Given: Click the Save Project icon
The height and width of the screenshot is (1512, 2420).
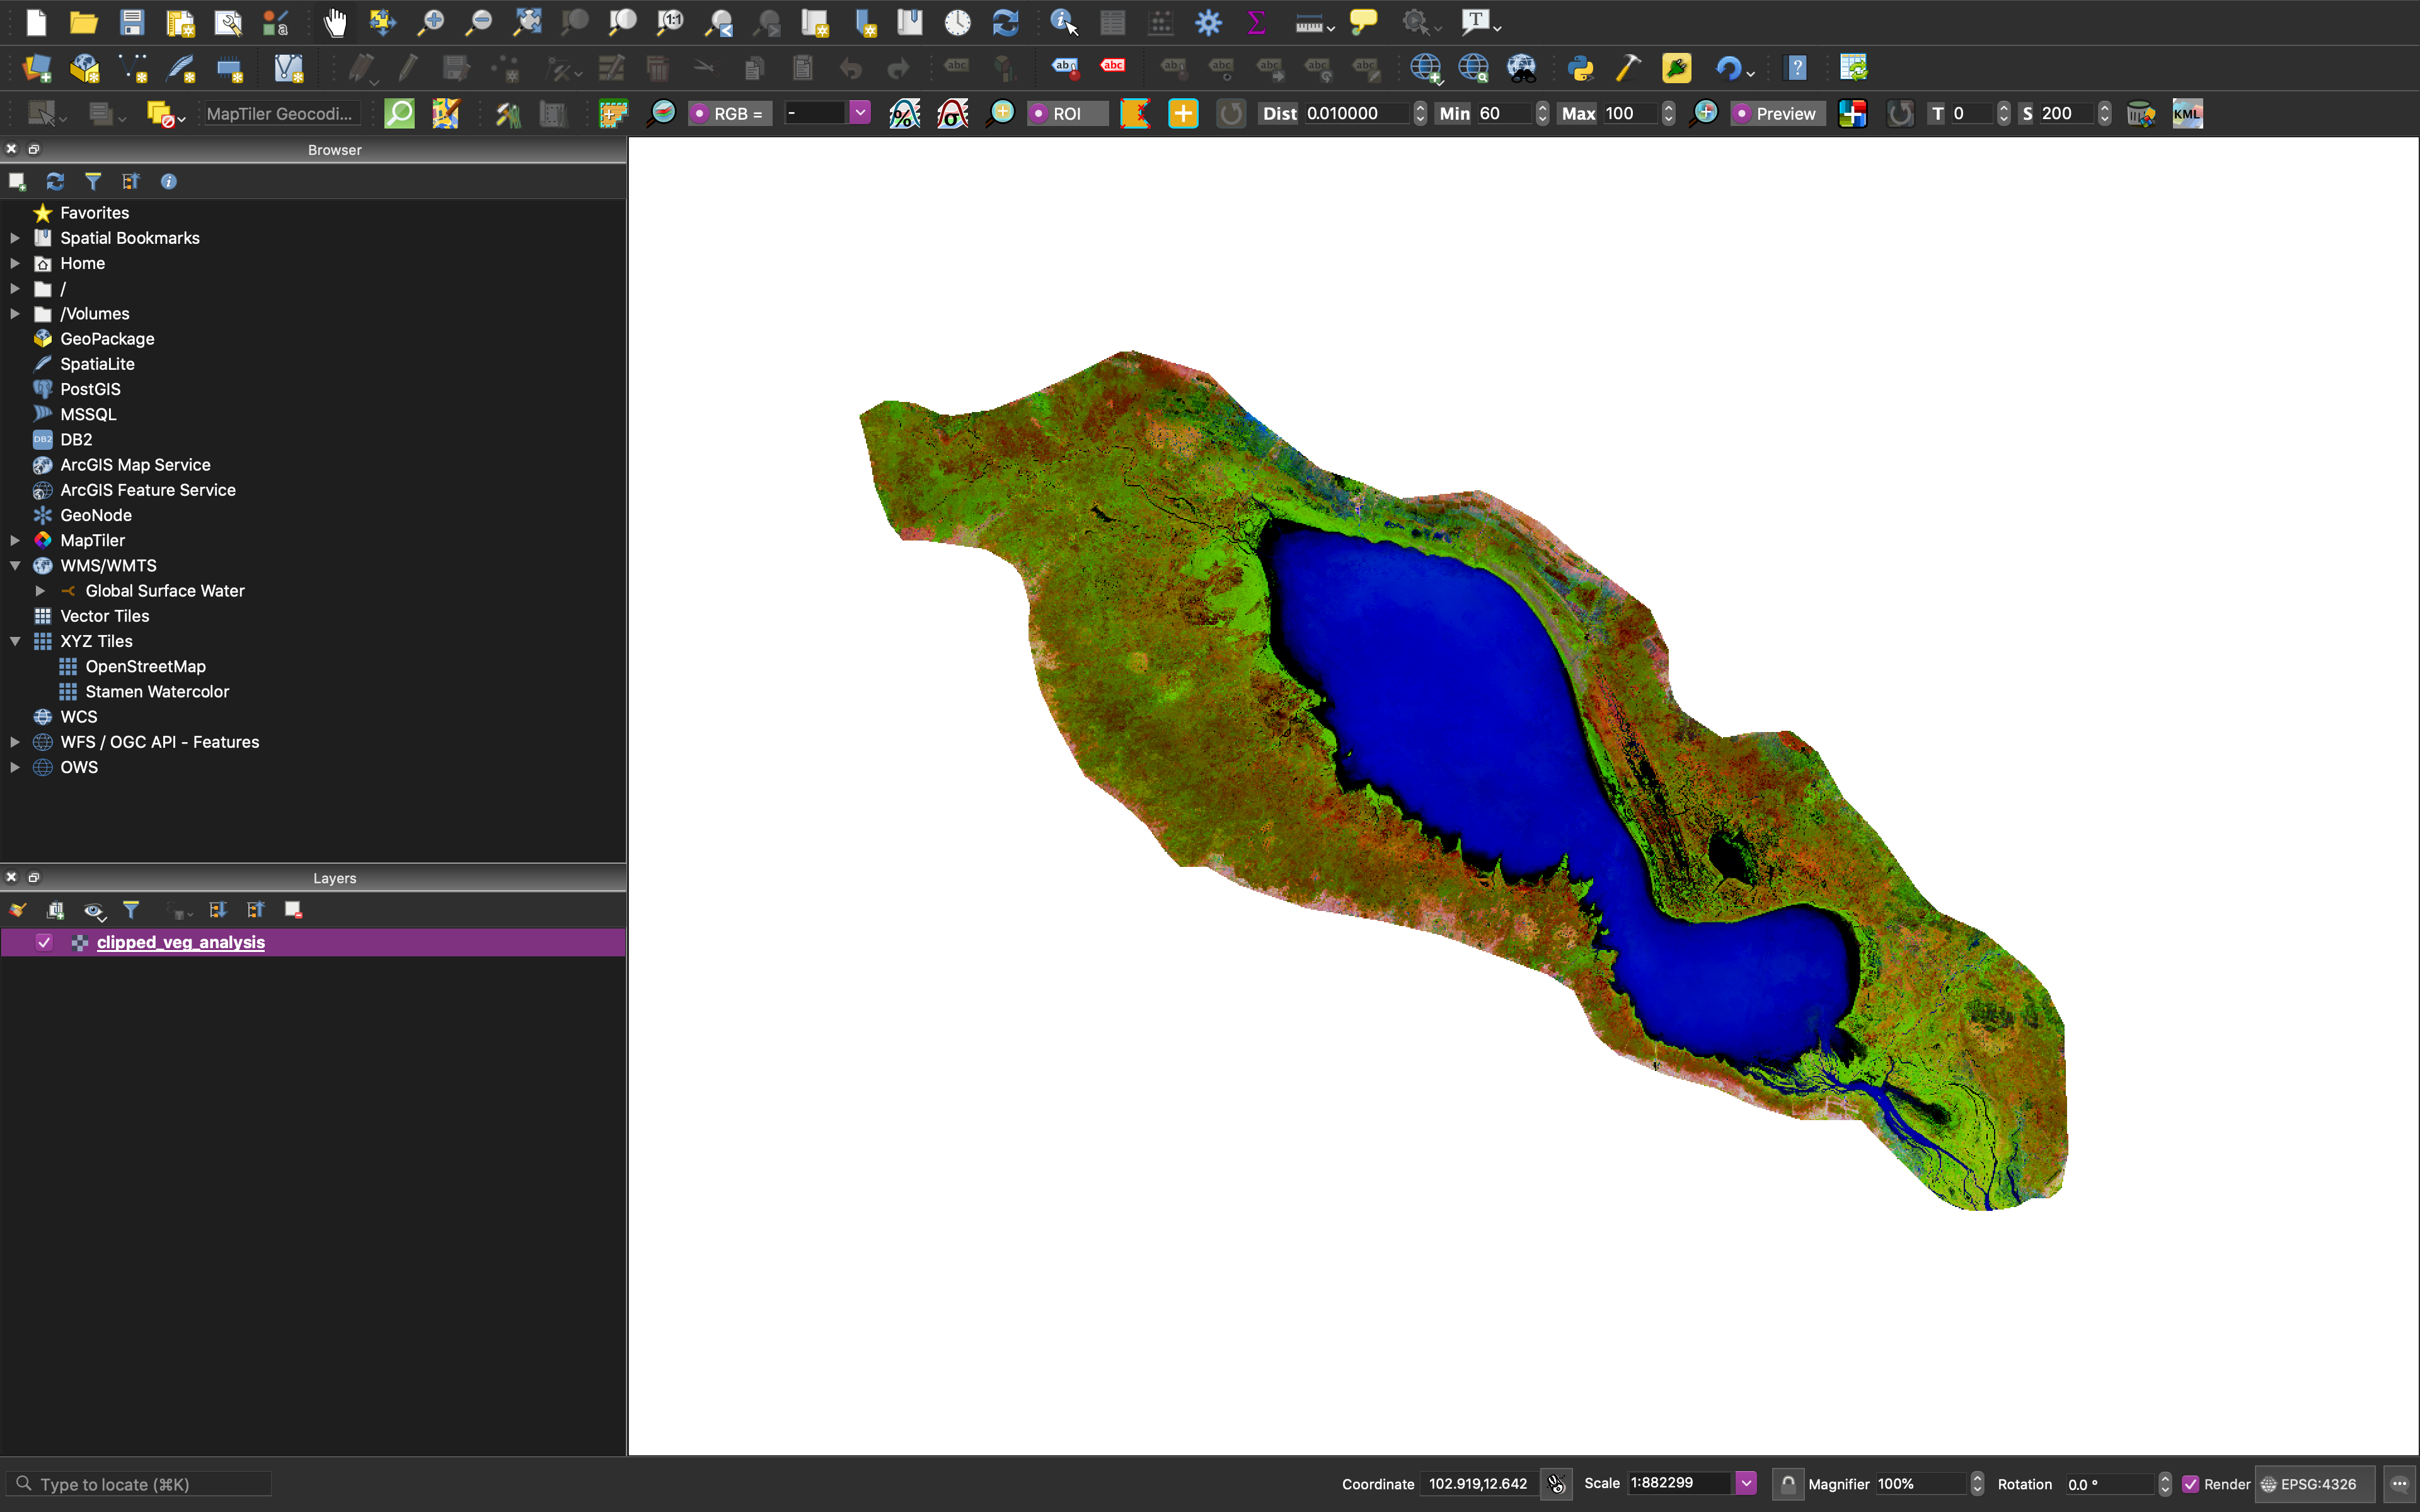Looking at the screenshot, I should (132, 22).
